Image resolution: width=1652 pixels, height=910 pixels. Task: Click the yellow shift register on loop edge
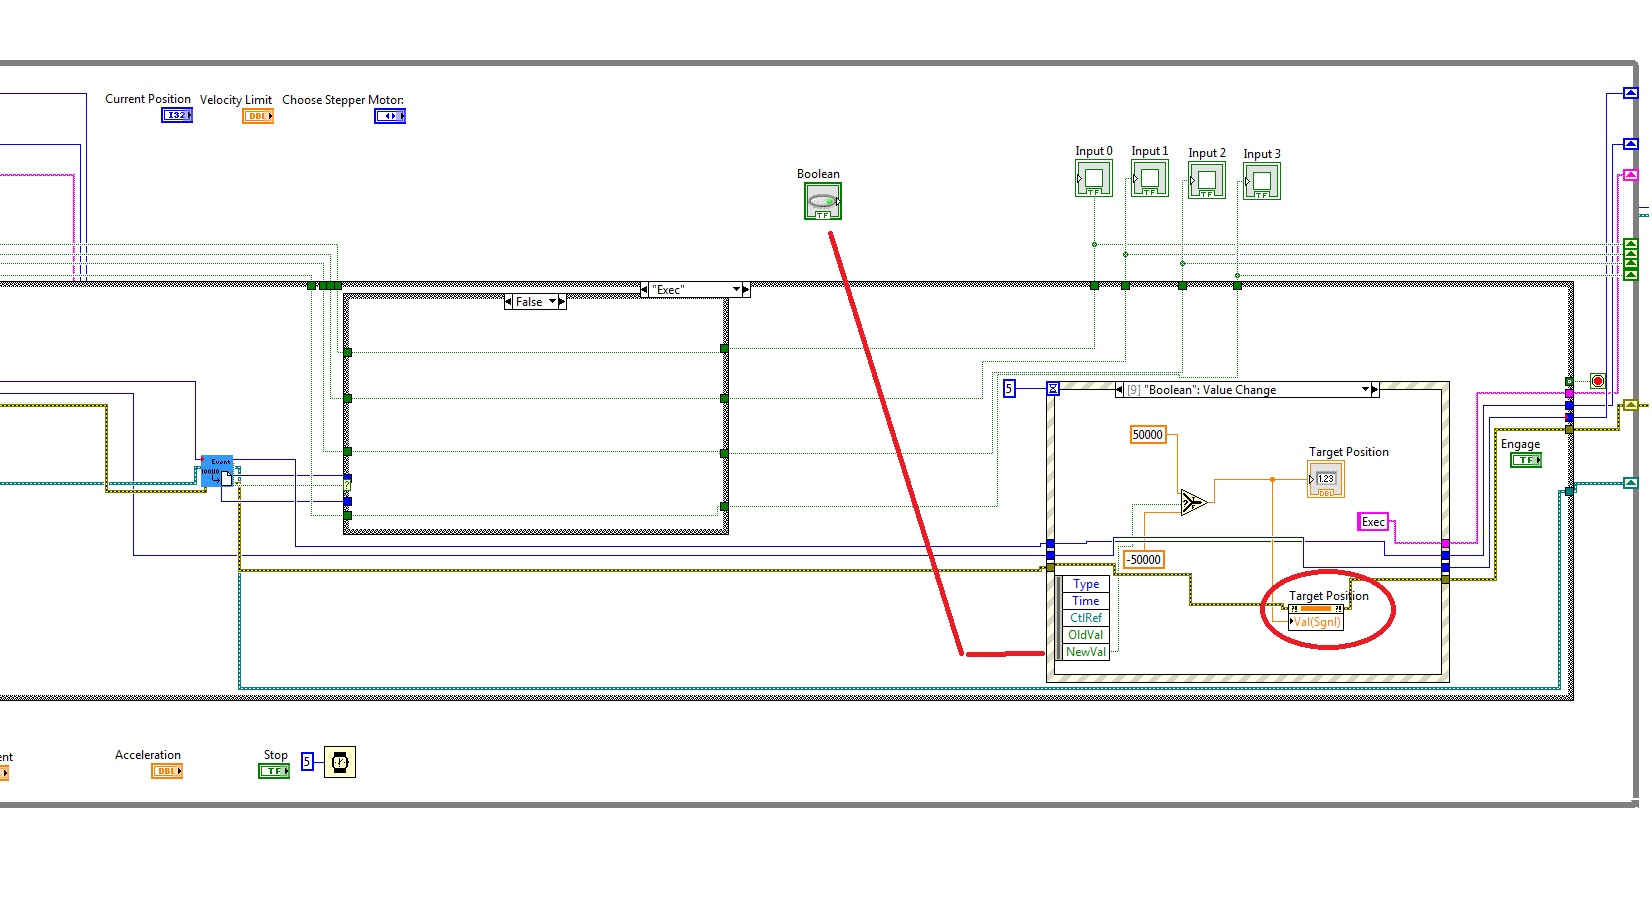click(x=1631, y=405)
